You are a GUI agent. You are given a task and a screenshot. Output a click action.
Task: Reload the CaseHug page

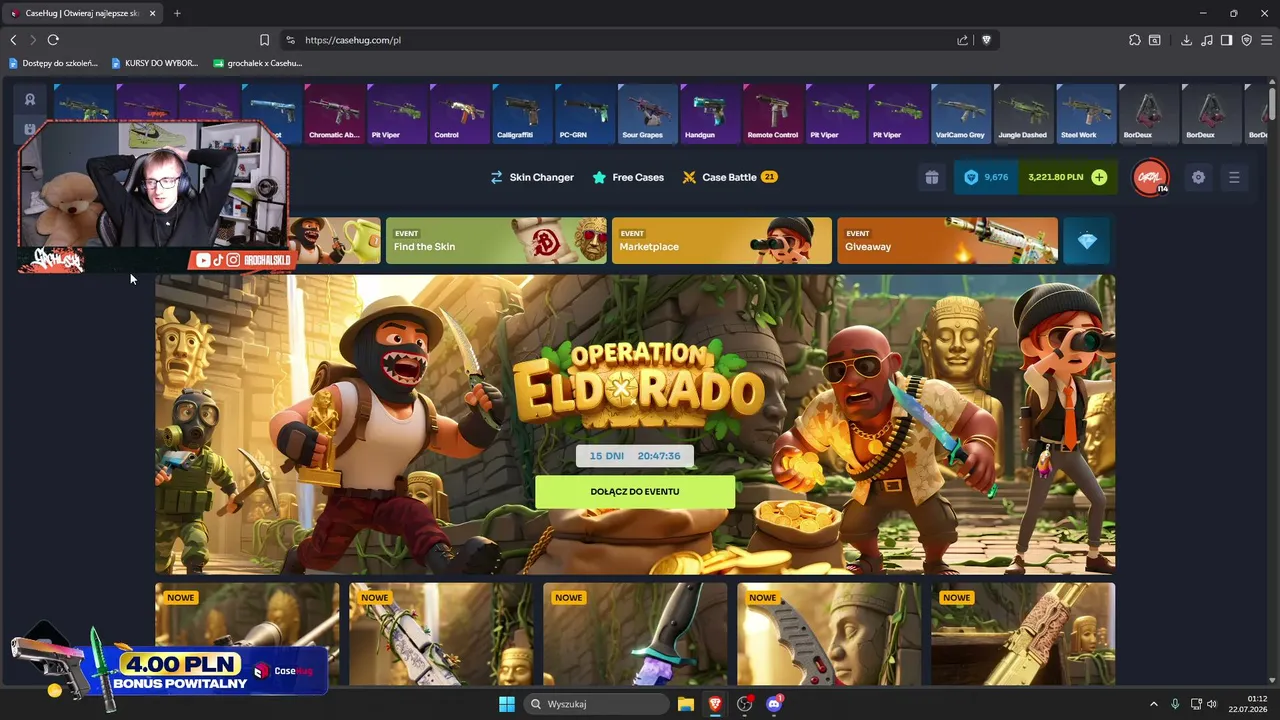(53, 40)
